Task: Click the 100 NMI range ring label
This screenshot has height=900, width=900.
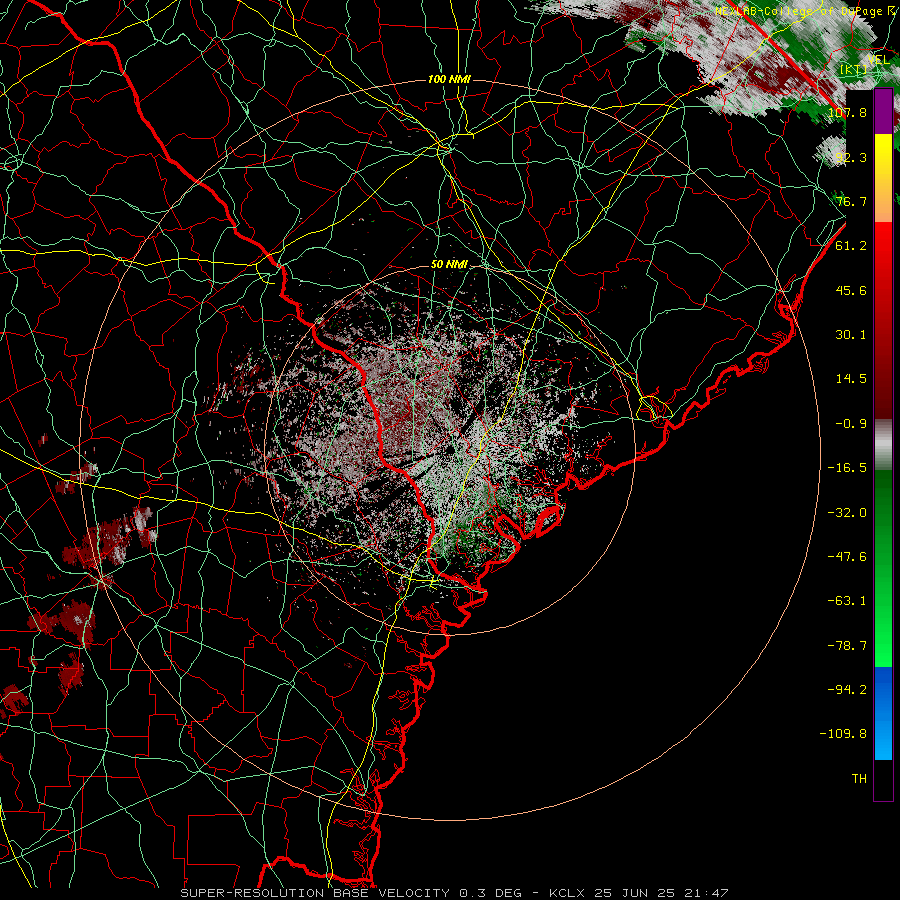Action: (x=449, y=79)
